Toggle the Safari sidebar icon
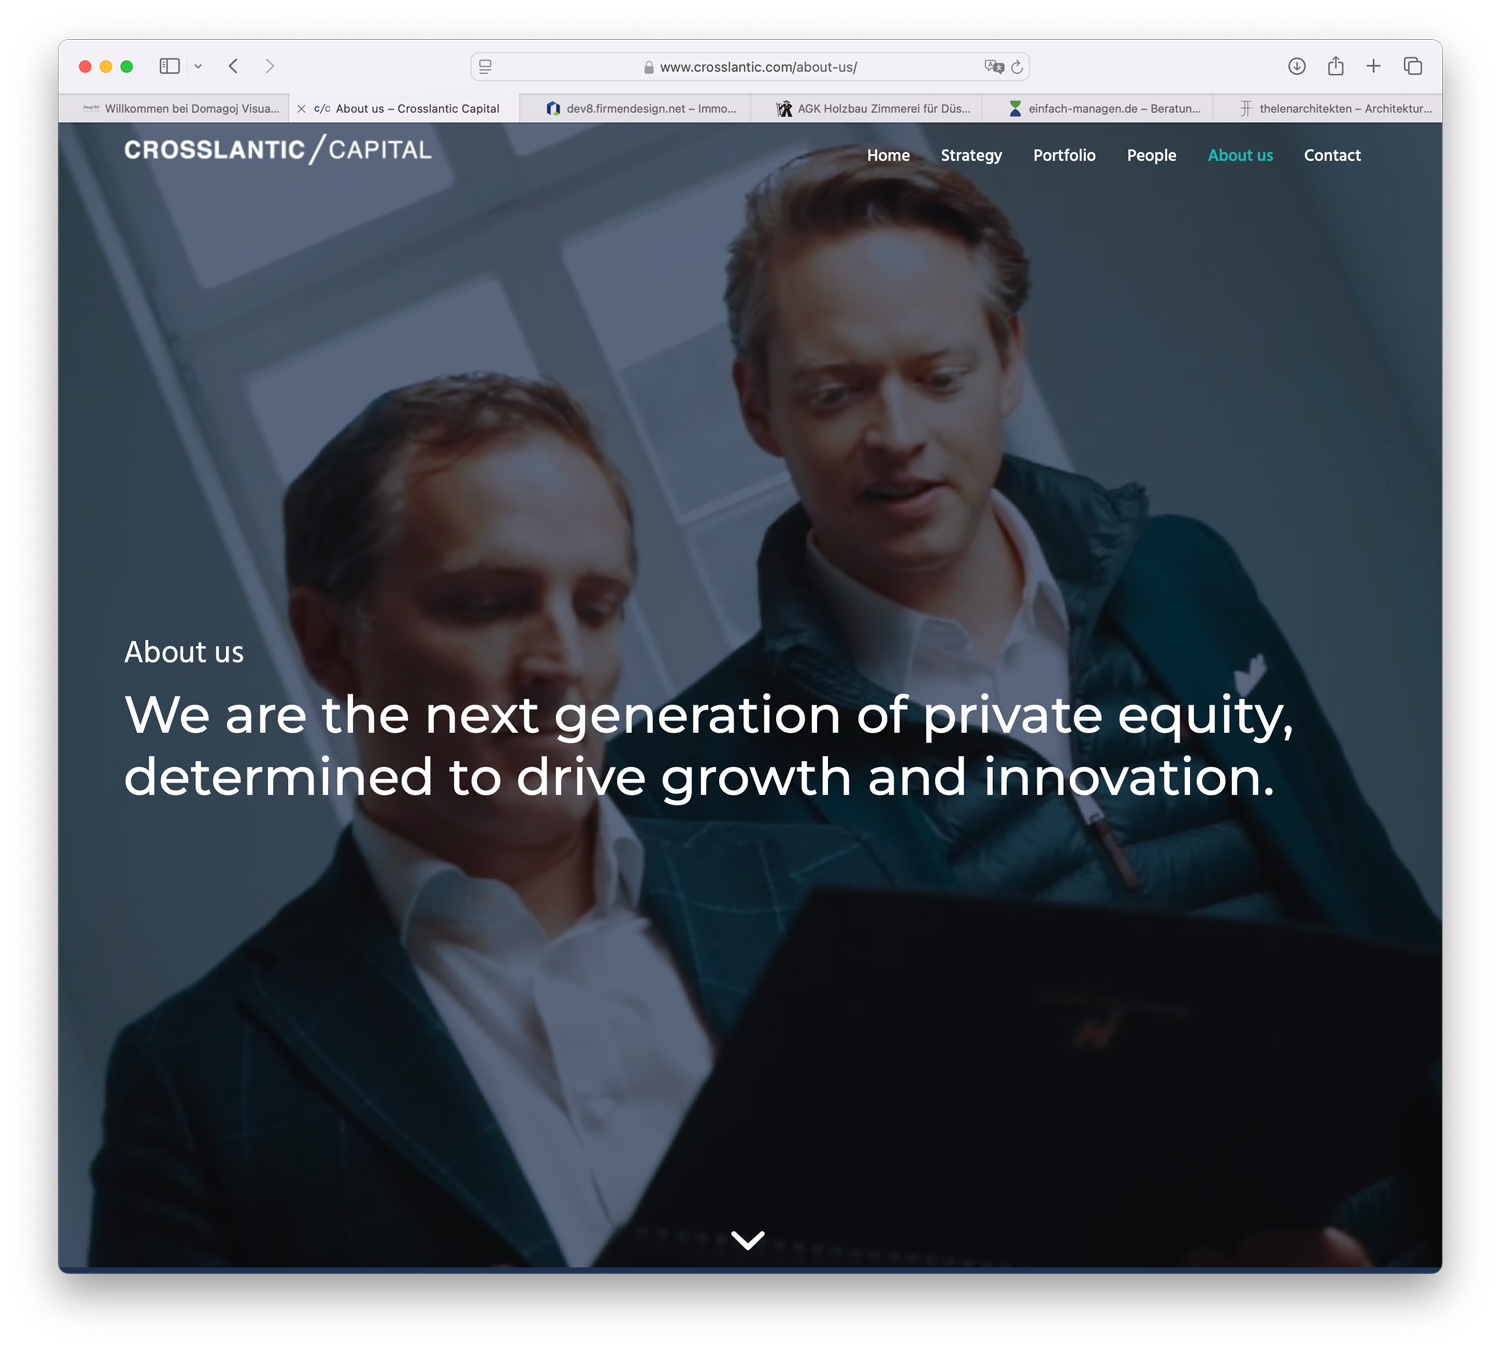 169,66
